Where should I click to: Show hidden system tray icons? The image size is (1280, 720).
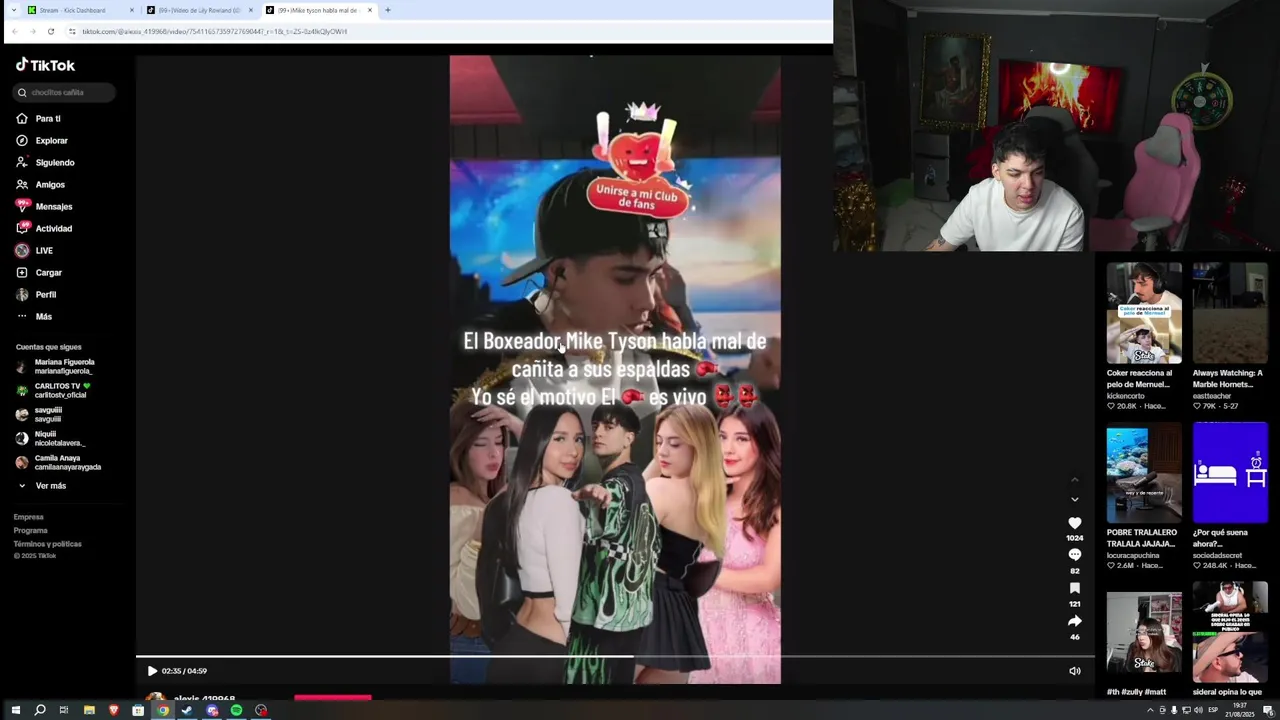click(1150, 710)
